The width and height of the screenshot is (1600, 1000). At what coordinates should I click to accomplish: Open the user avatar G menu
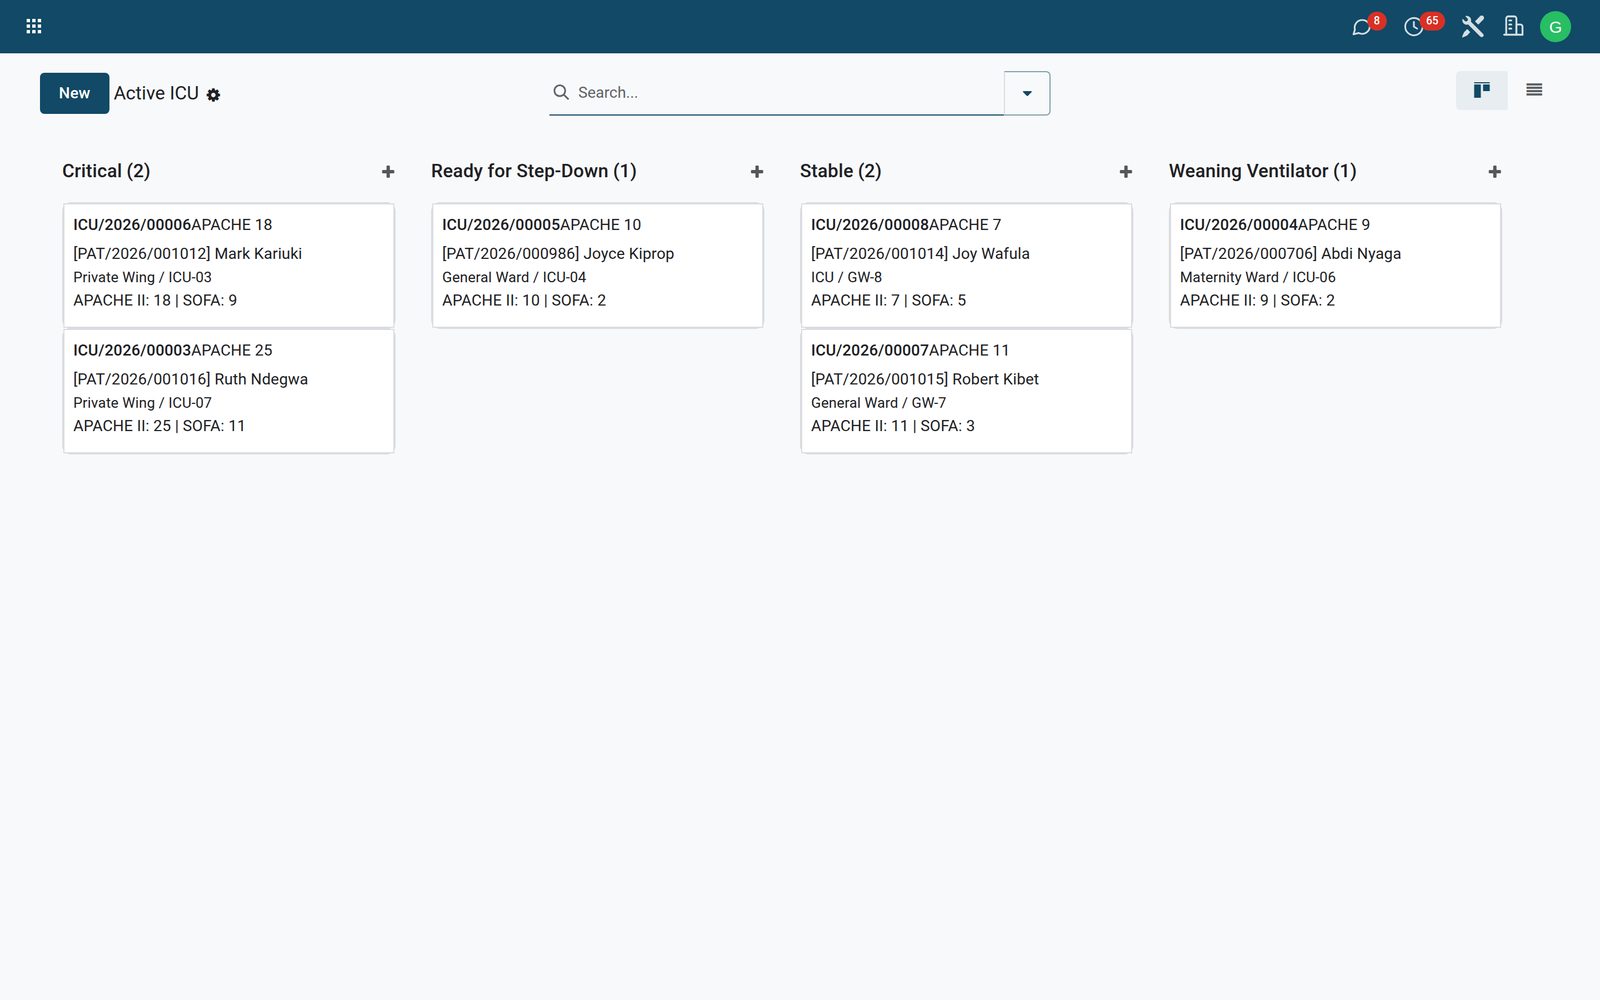pyautogui.click(x=1555, y=27)
